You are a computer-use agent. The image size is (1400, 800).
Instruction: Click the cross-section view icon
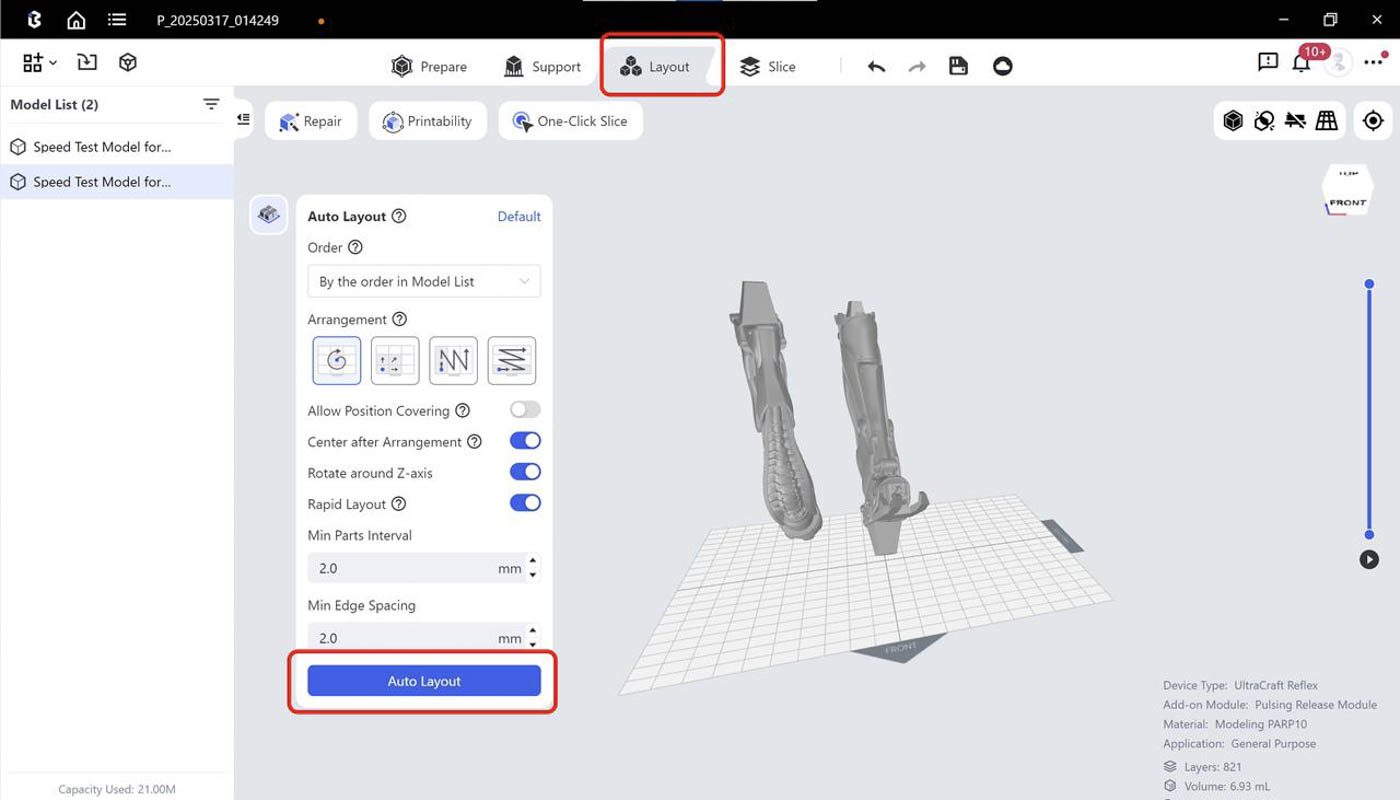click(1264, 121)
